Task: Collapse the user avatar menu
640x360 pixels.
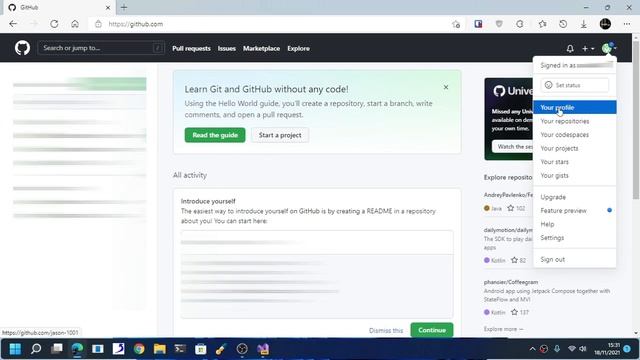Action: 609,48
